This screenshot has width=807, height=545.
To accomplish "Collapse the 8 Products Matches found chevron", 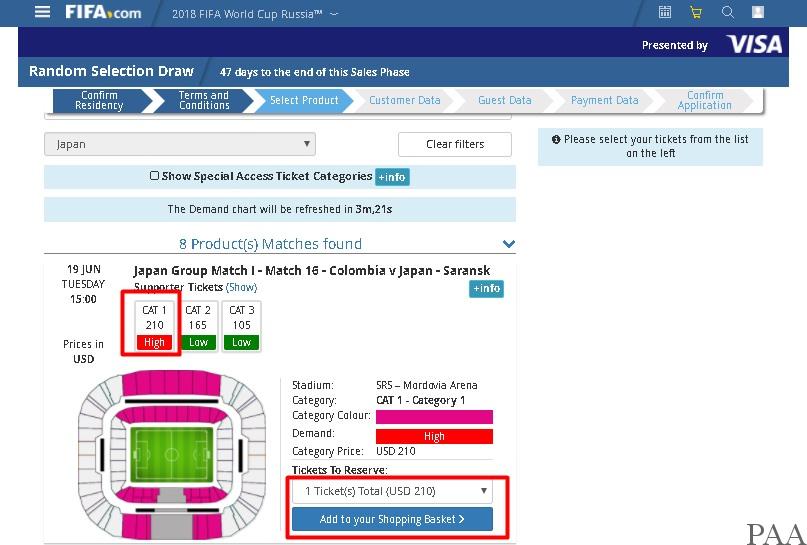I will pyautogui.click(x=508, y=244).
